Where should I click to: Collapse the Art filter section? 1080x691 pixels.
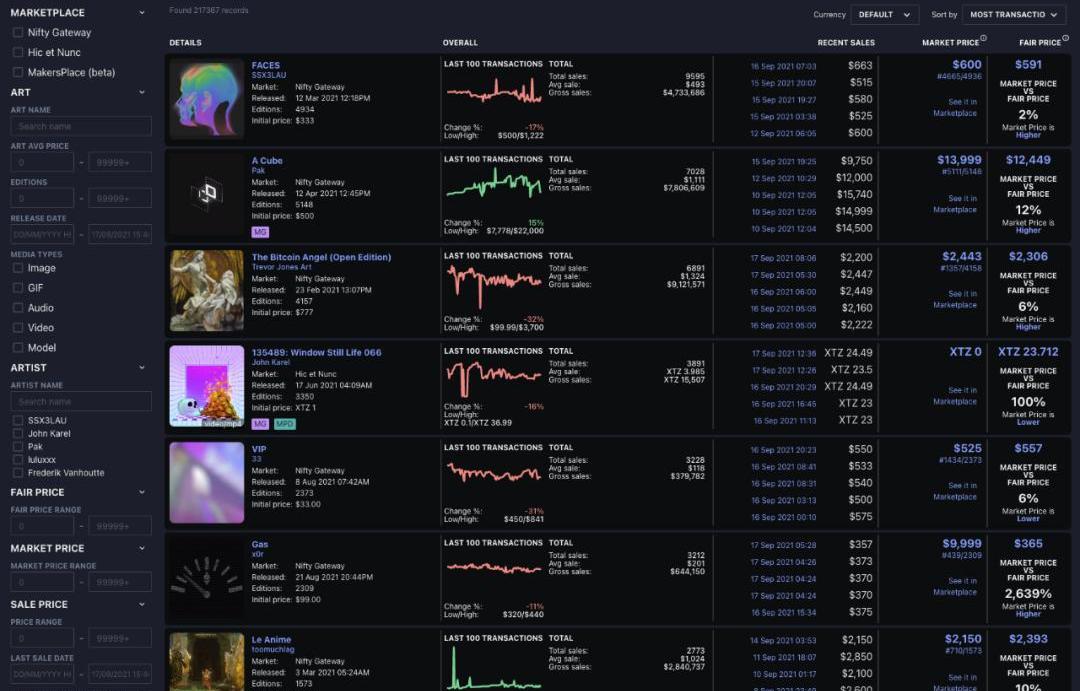(x=142, y=92)
